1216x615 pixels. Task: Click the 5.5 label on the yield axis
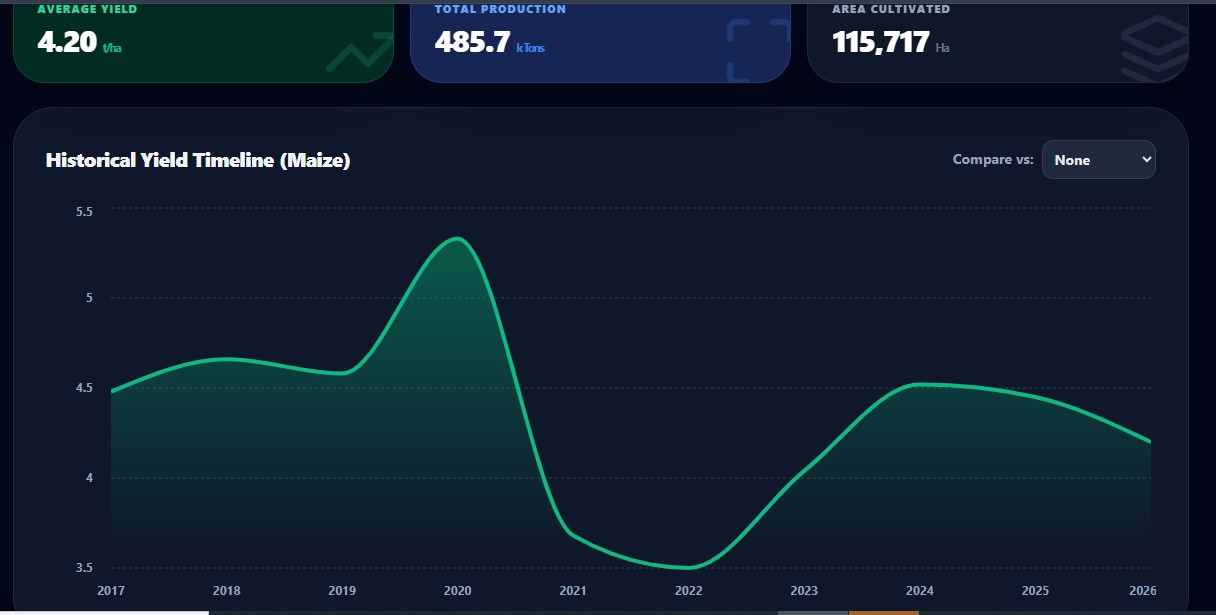click(84, 212)
